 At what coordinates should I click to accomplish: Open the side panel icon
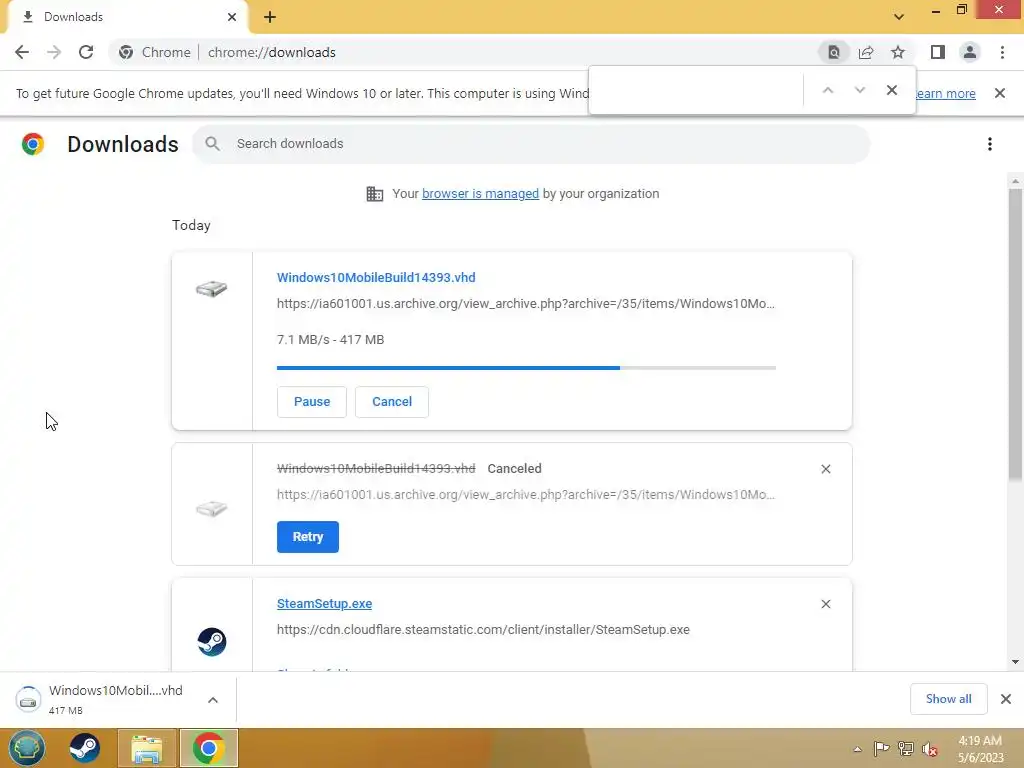click(938, 52)
